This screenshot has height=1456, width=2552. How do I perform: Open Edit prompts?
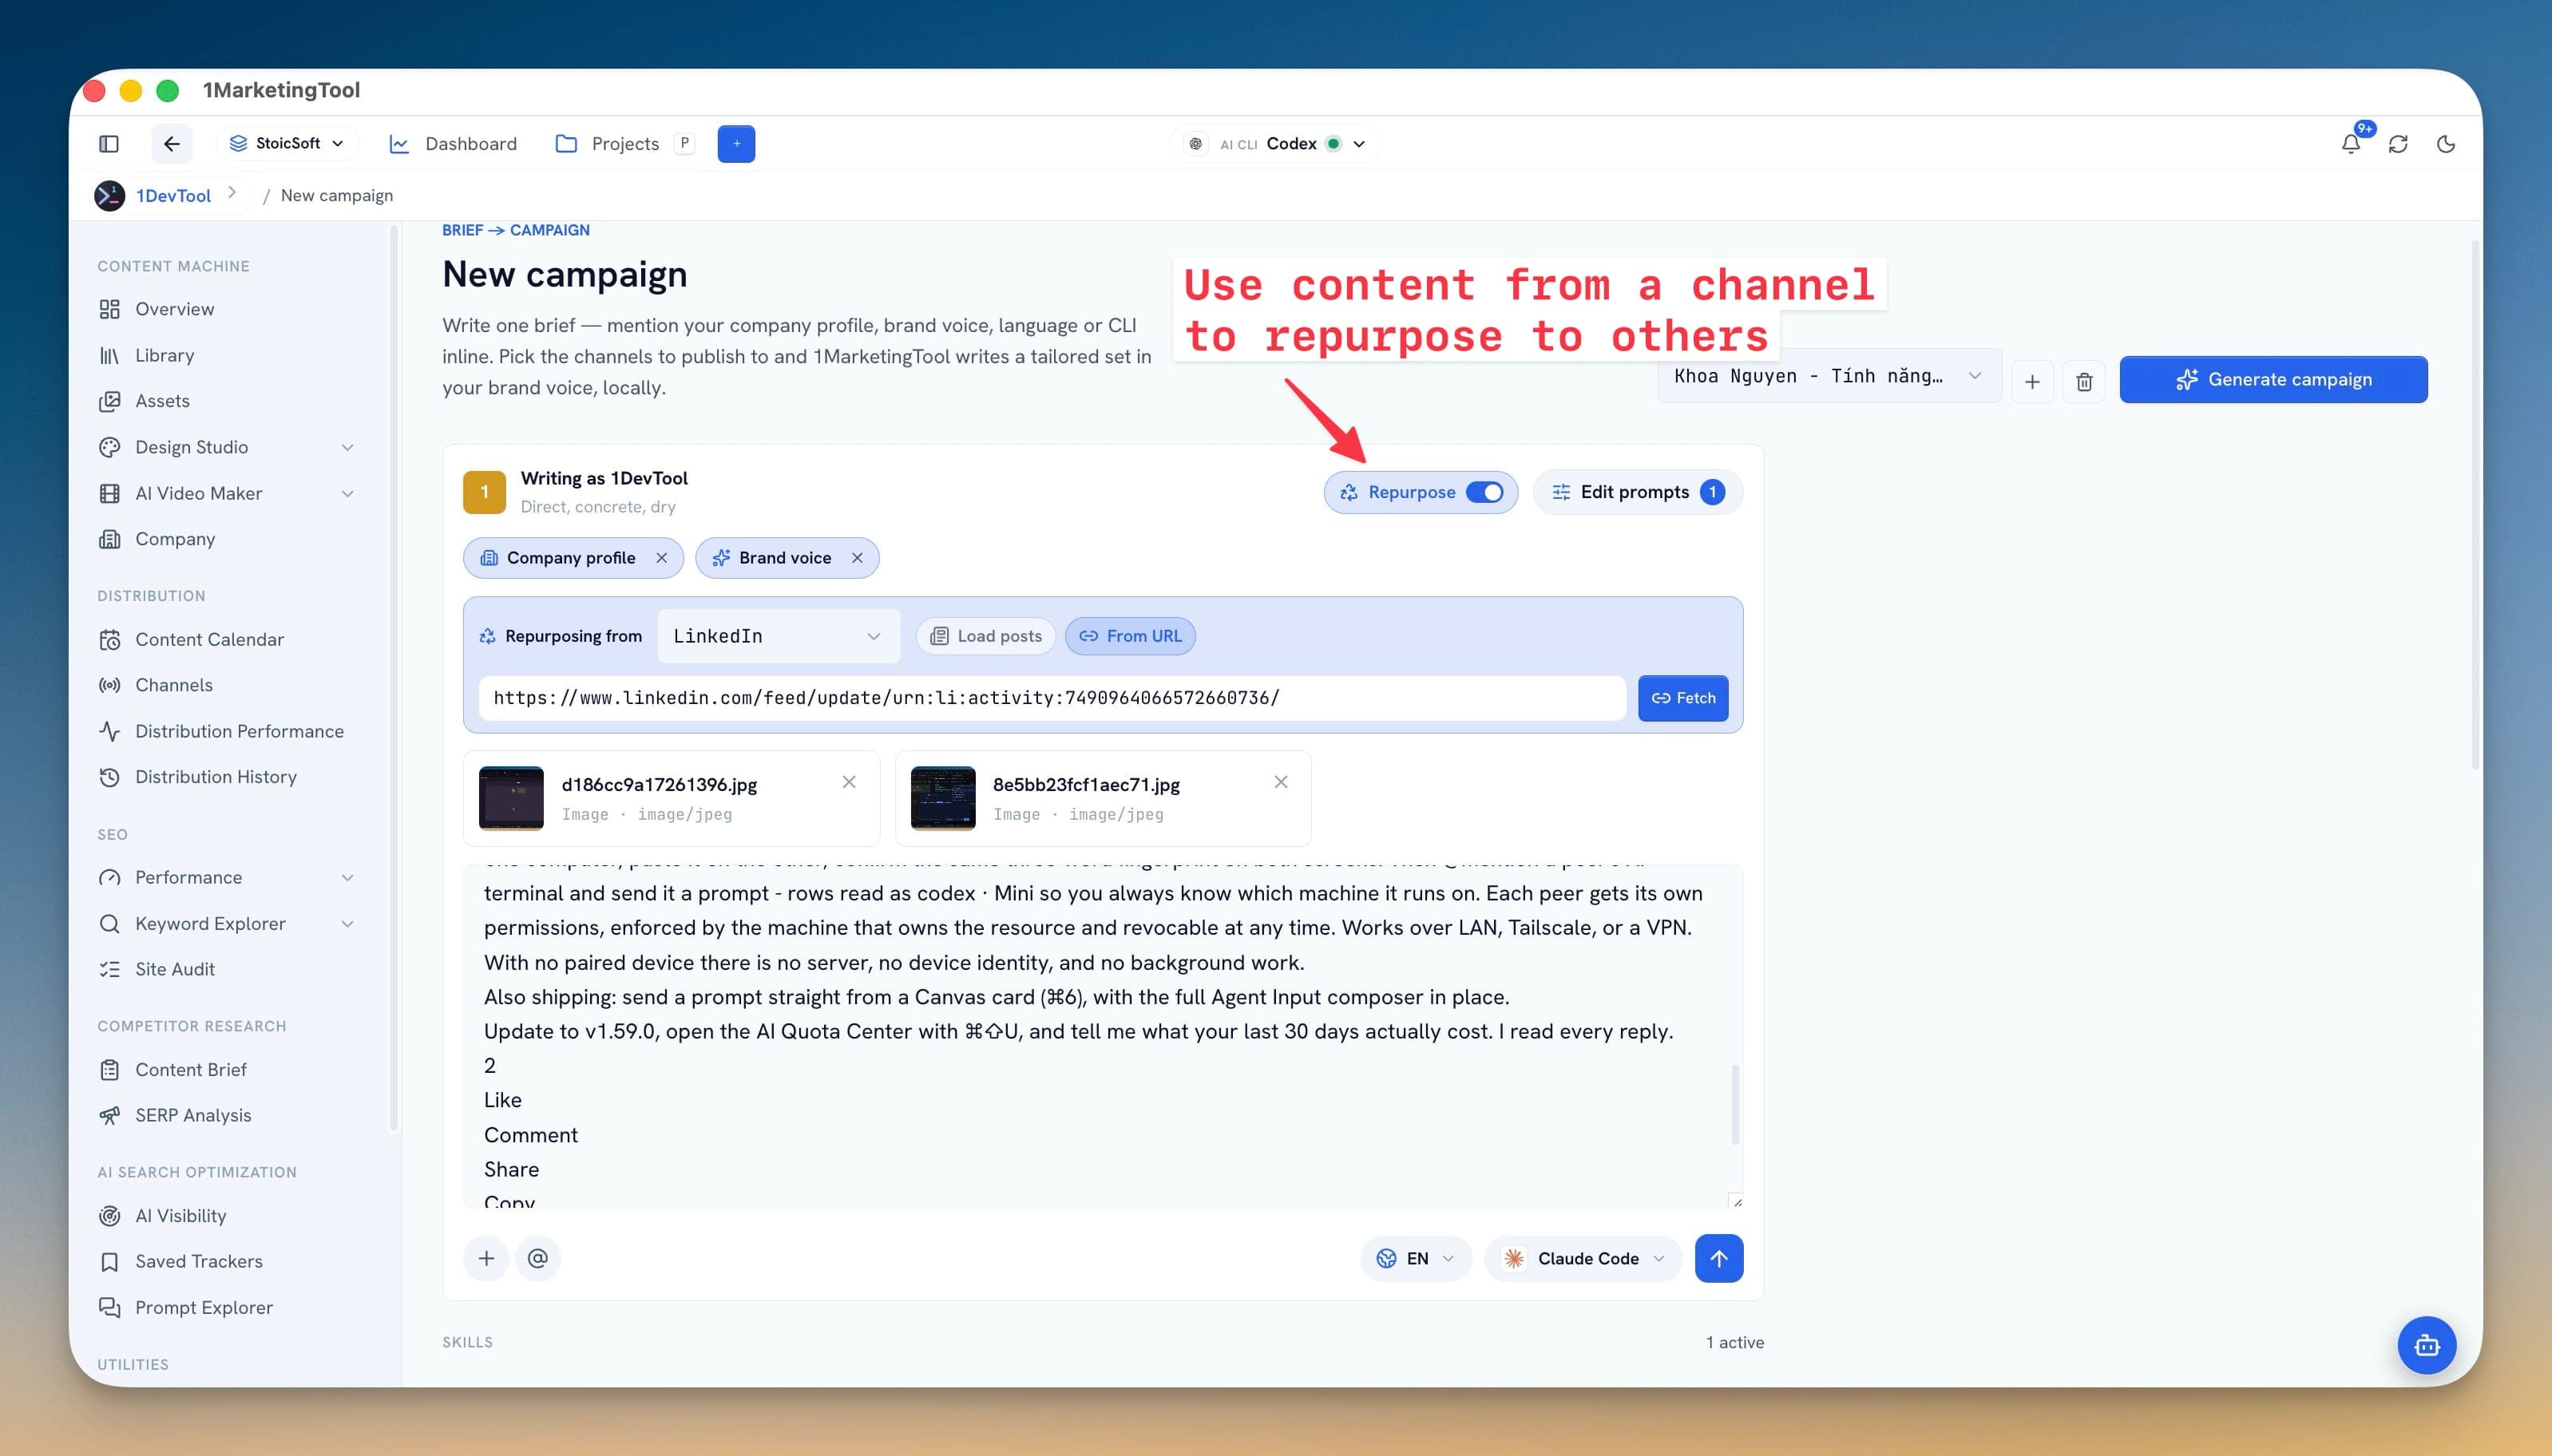[x=1637, y=492]
